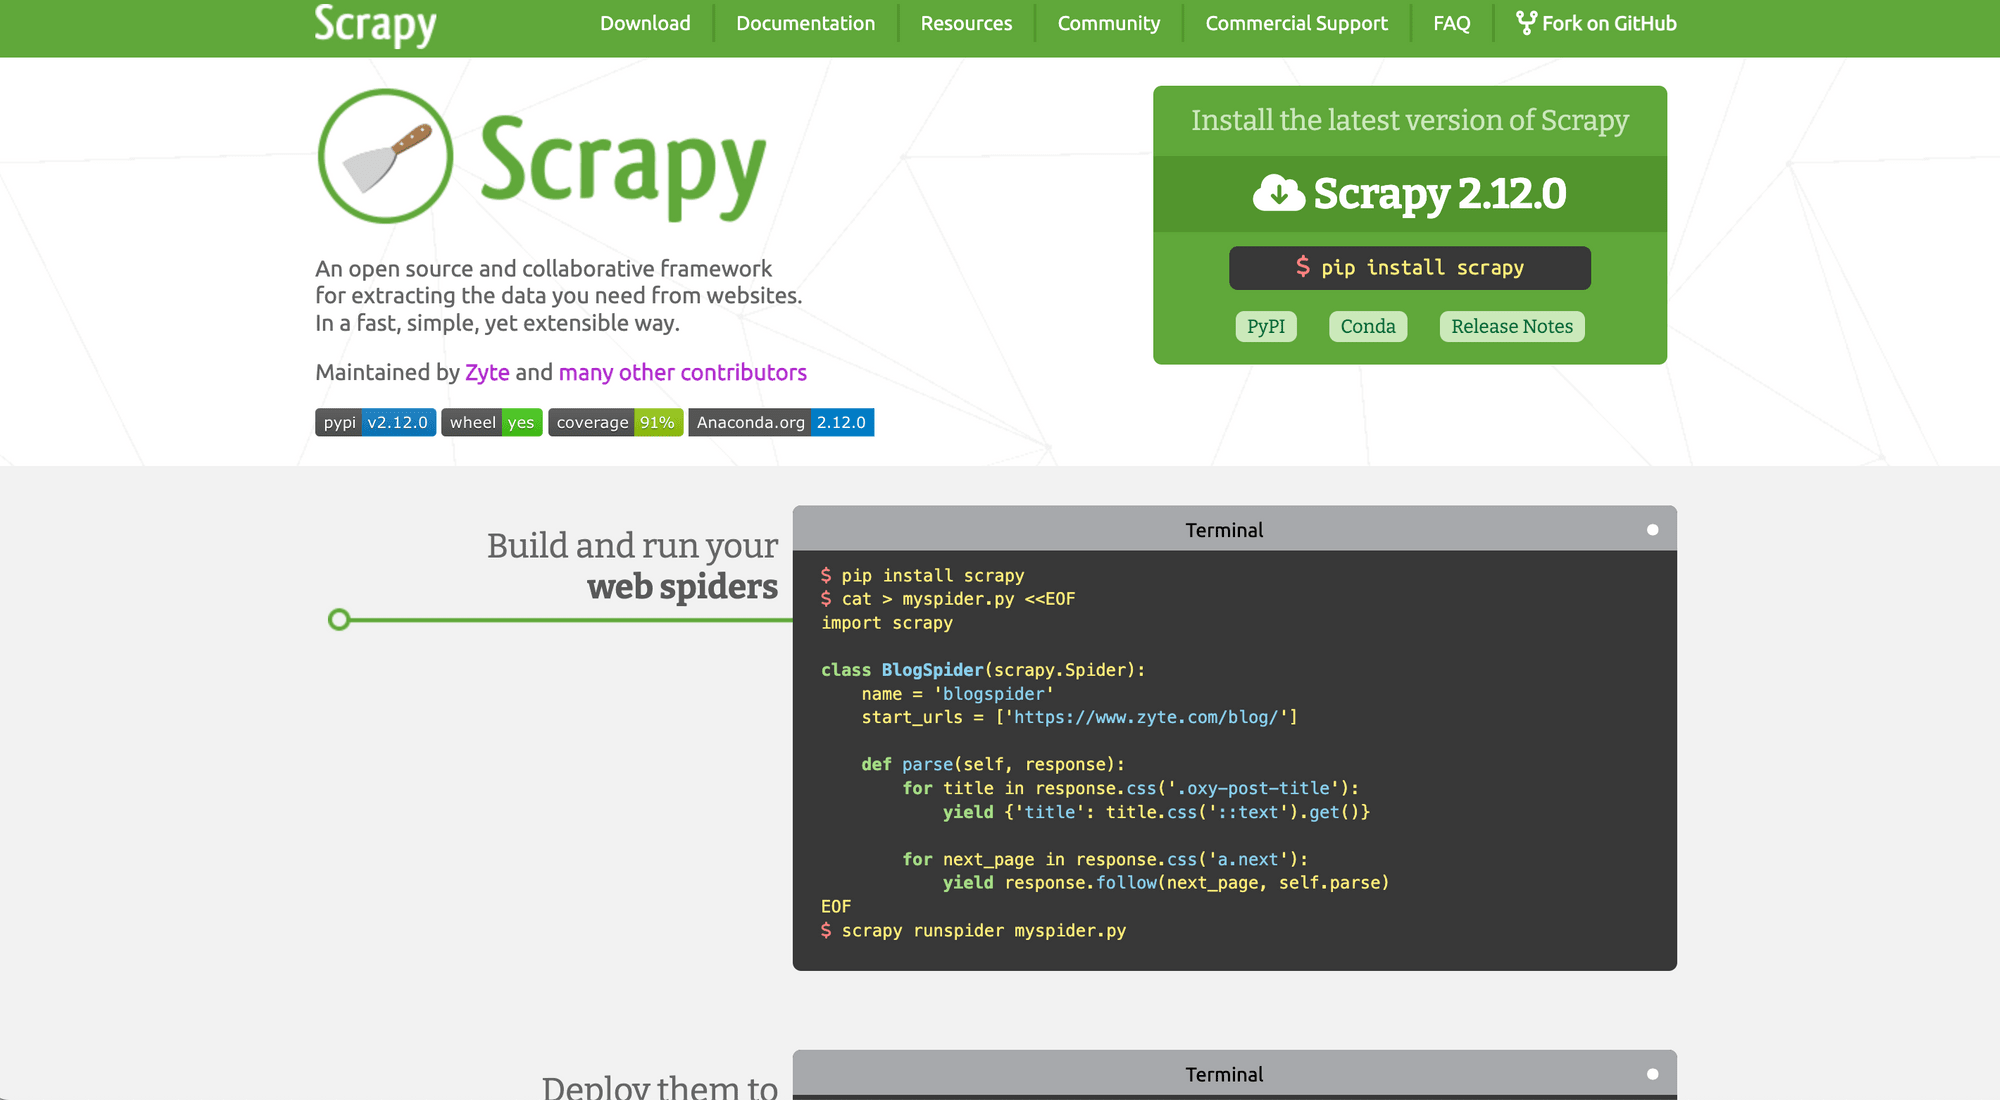
Task: Click the standalone EOF line in the terminal
Action: pos(836,907)
